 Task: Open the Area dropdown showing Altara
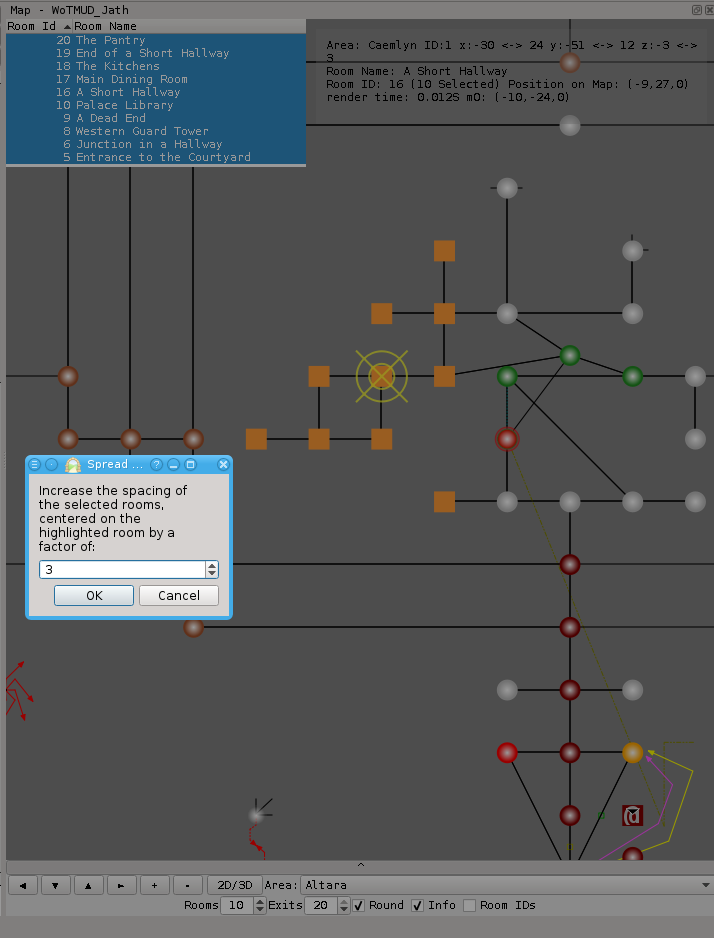[x=506, y=885]
